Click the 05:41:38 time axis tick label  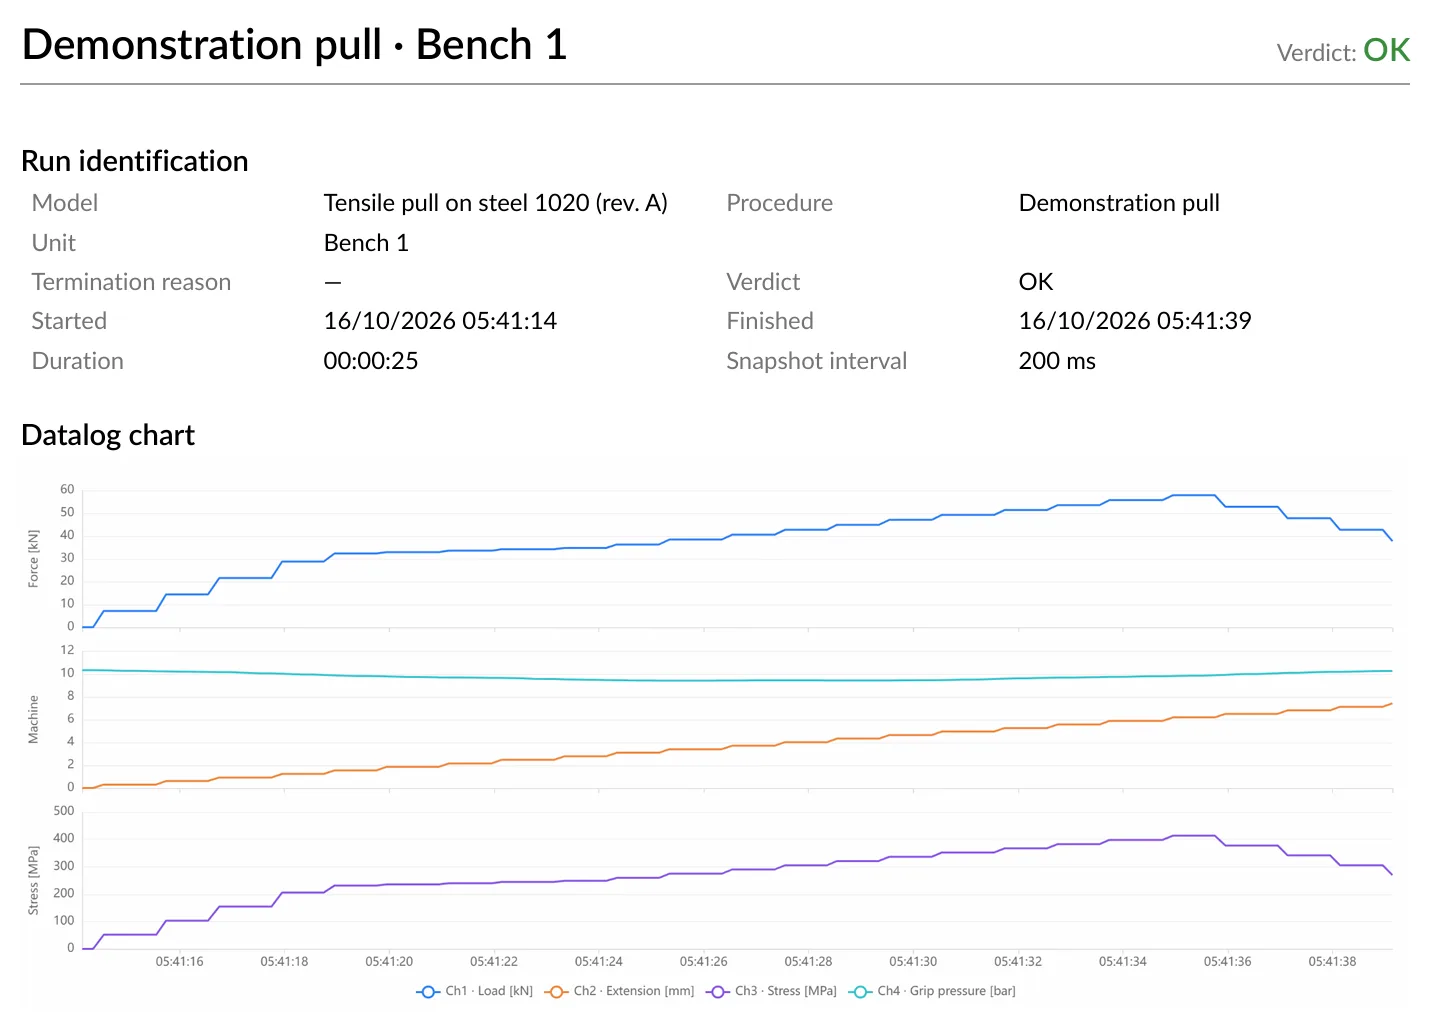[x=1332, y=962]
